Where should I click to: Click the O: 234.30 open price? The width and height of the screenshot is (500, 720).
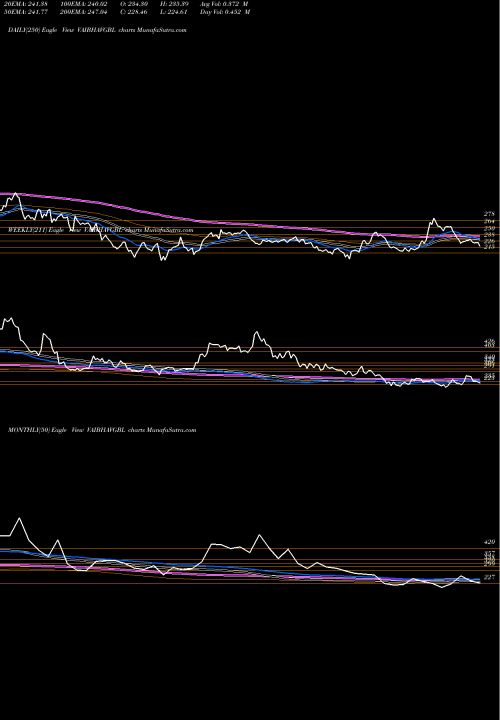coord(135,4)
